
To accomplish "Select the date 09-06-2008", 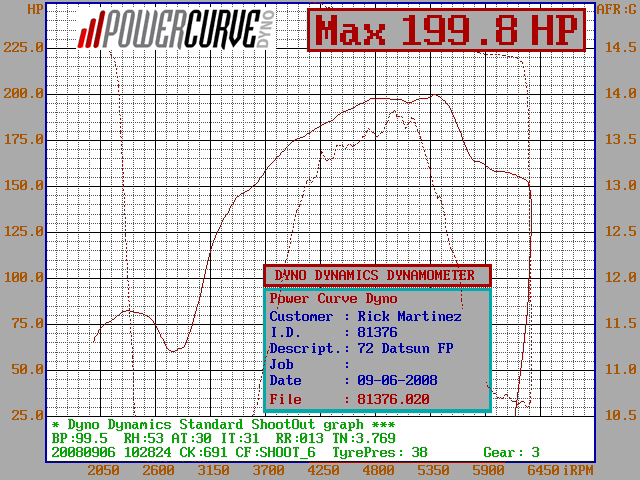I will coord(397,380).
